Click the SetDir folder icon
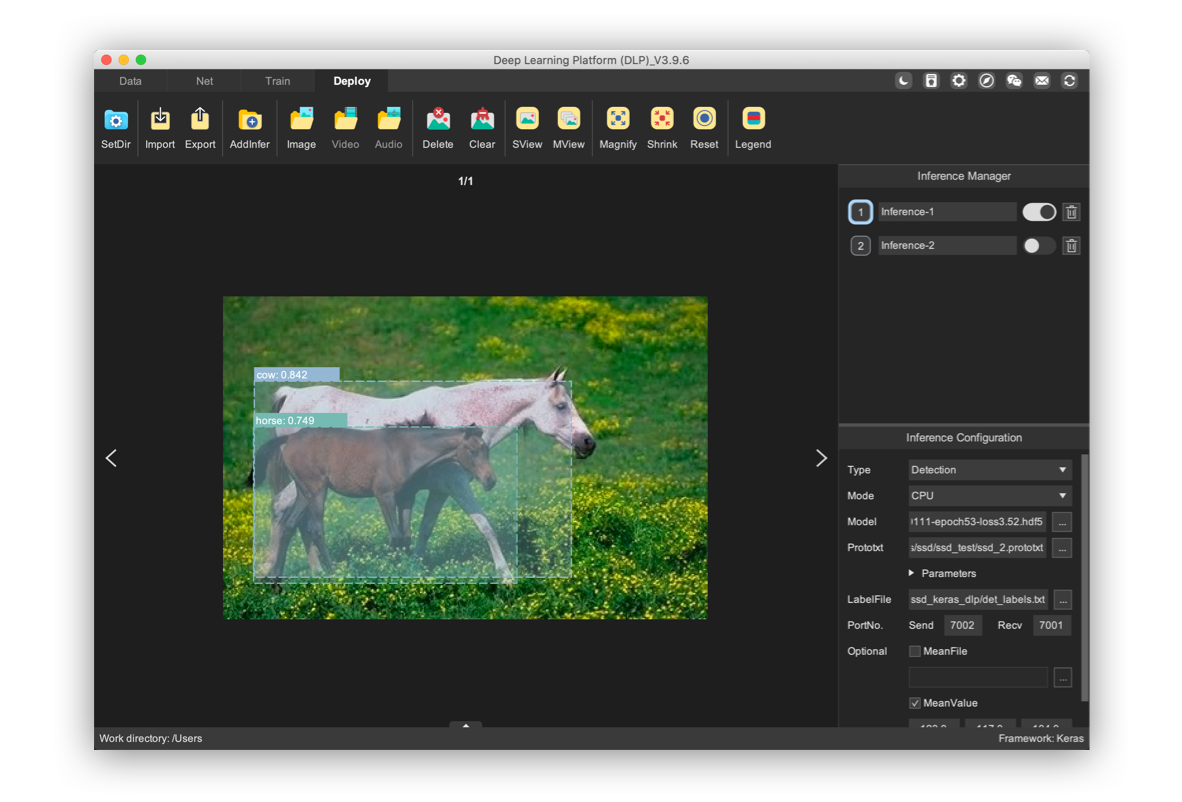This screenshot has height=802, width=1182. [116, 120]
